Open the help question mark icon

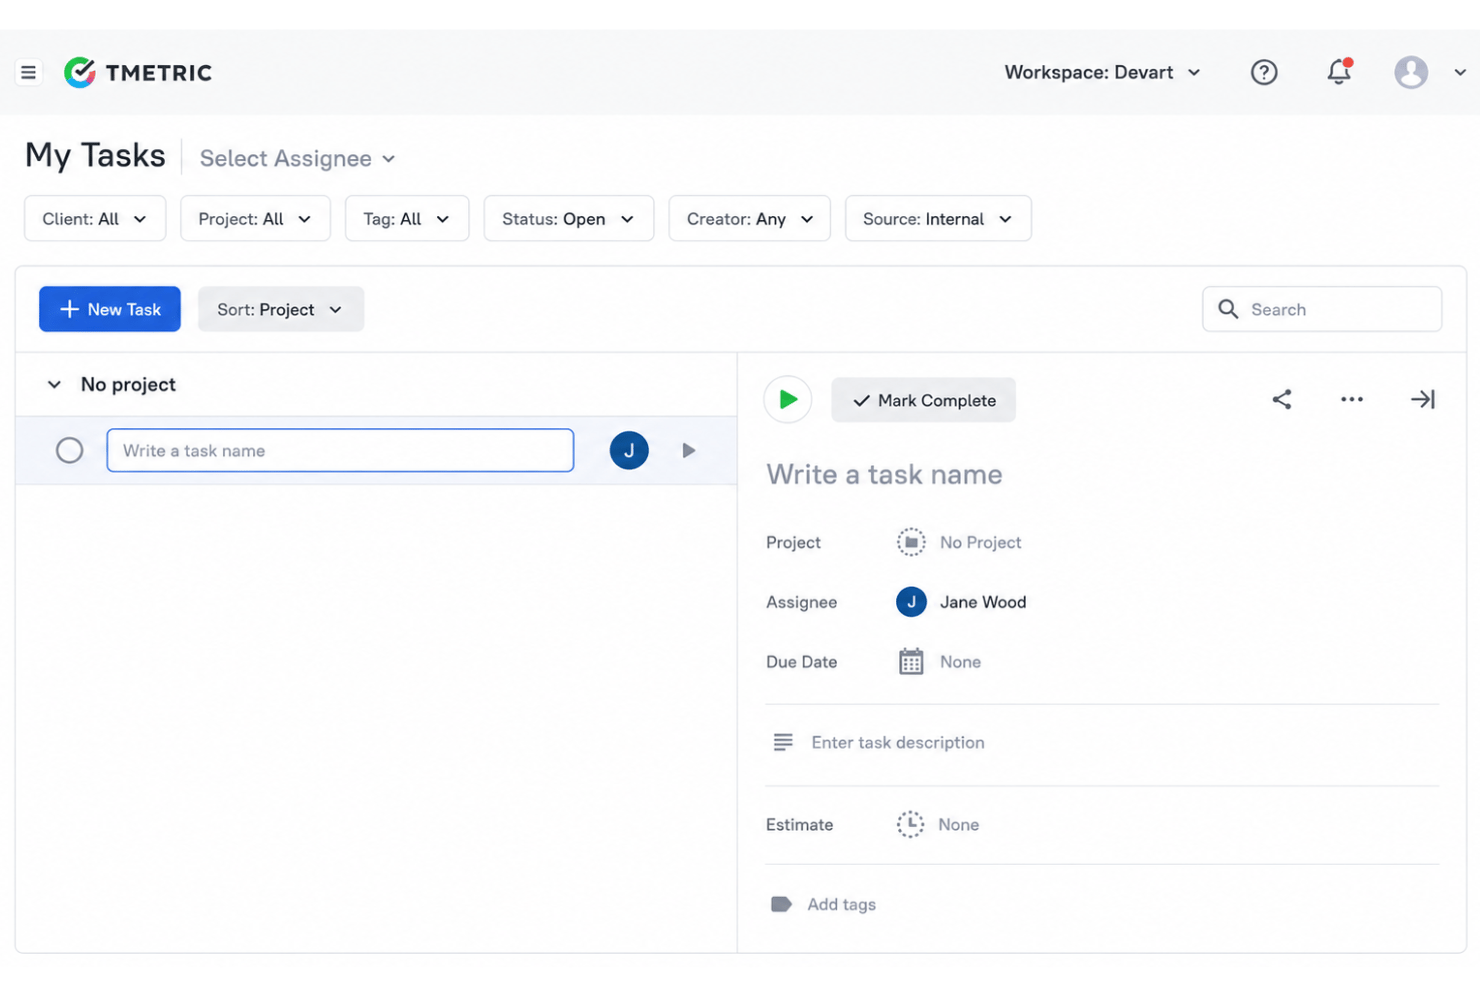[1264, 72]
